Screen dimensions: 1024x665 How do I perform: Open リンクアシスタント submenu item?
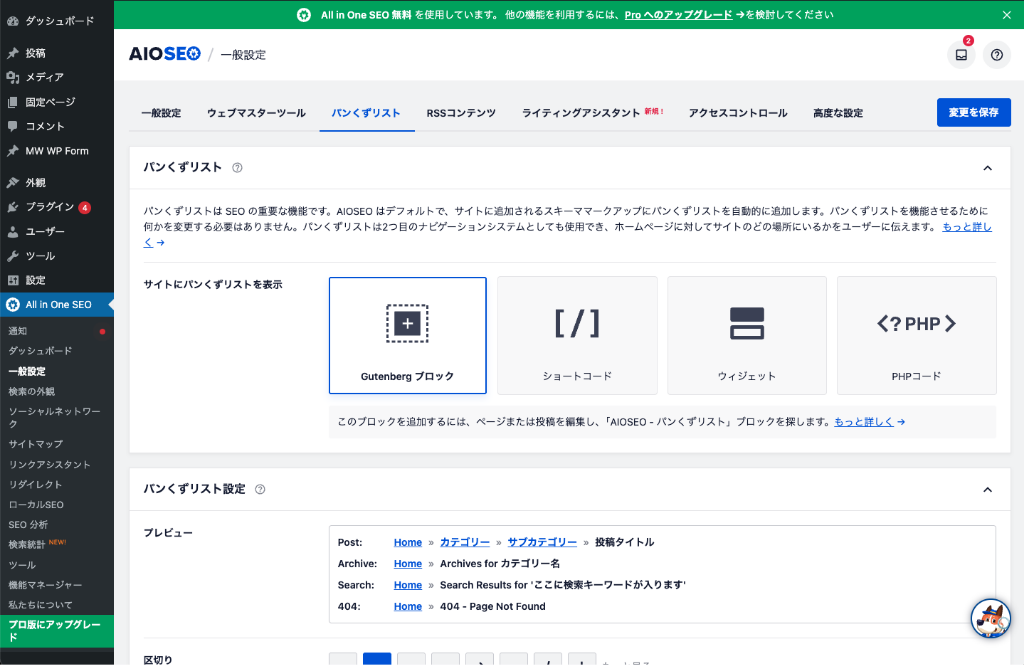tap(57, 464)
